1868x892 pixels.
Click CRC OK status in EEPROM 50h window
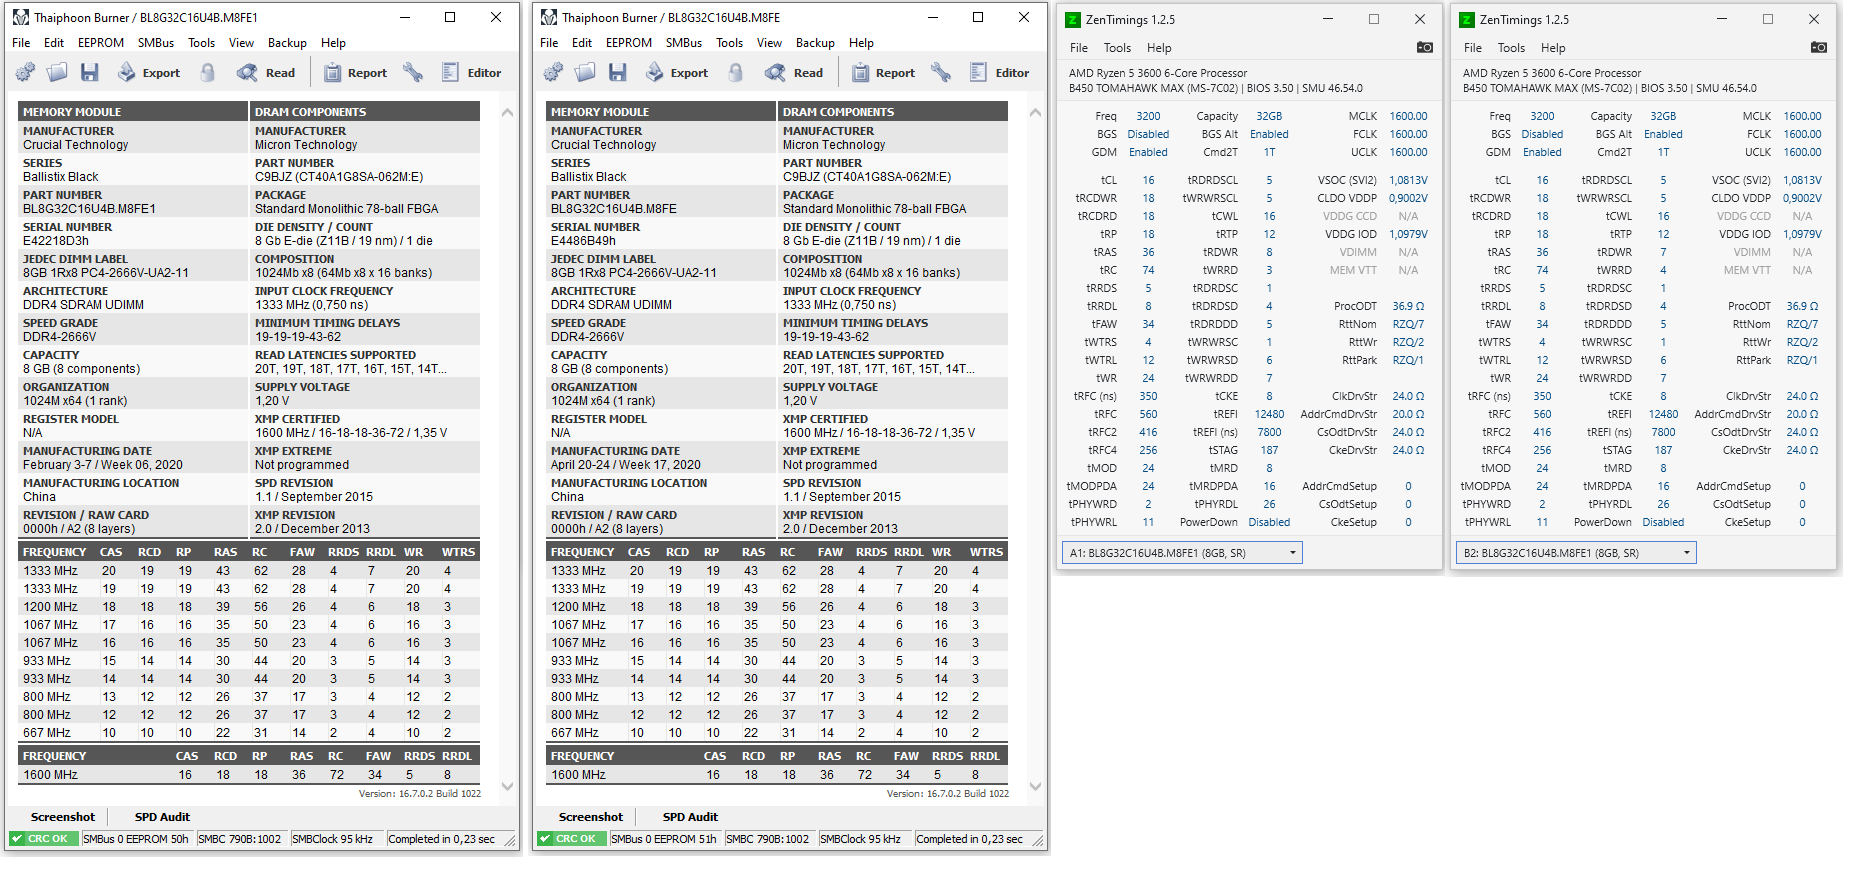coord(42,839)
